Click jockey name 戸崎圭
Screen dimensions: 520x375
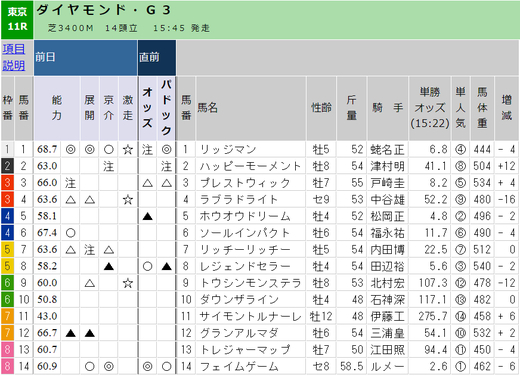point(387,183)
